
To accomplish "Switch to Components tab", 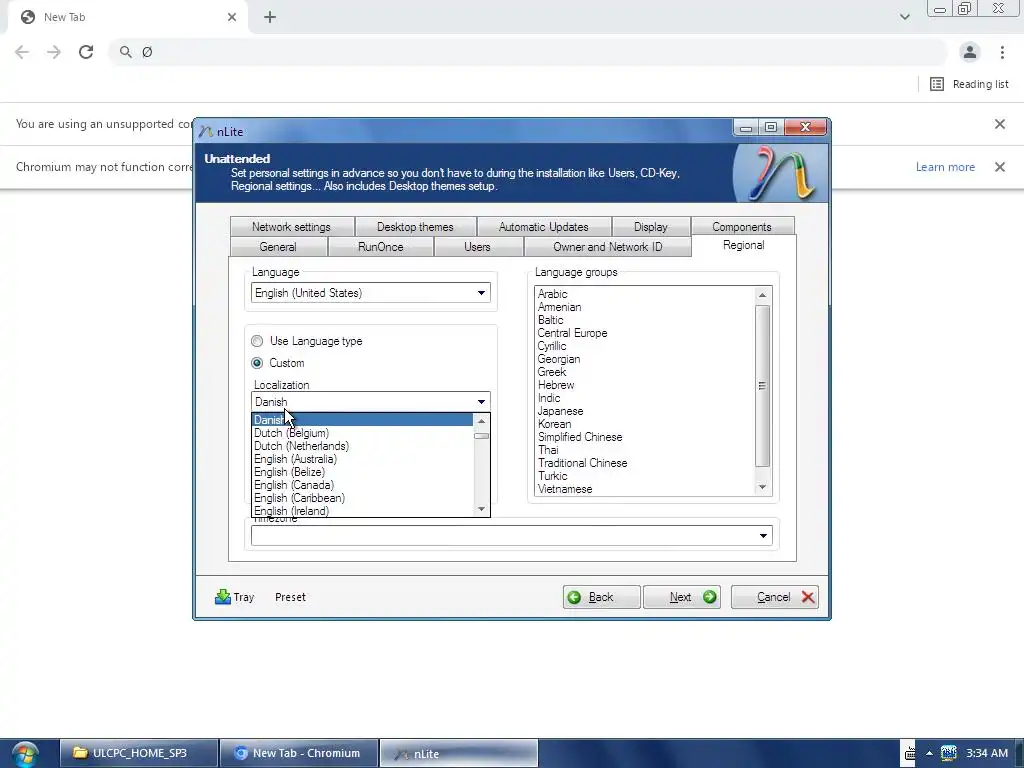I will coord(742,227).
